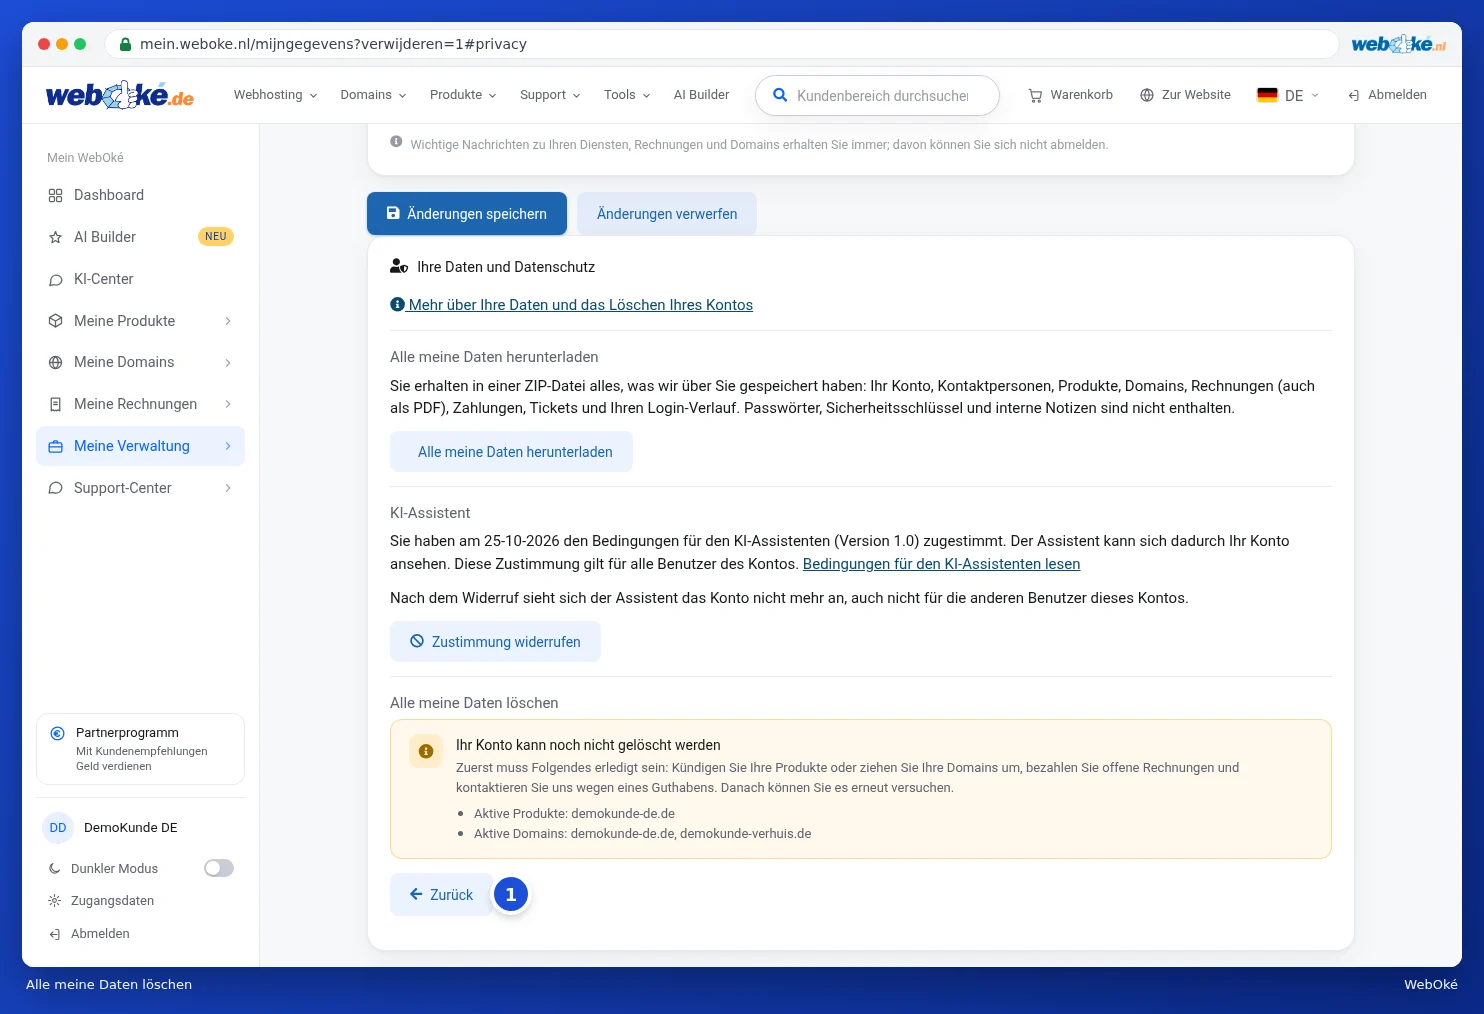The width and height of the screenshot is (1484, 1014).
Task: Click the Meine Produkte box icon
Action: pos(55,321)
